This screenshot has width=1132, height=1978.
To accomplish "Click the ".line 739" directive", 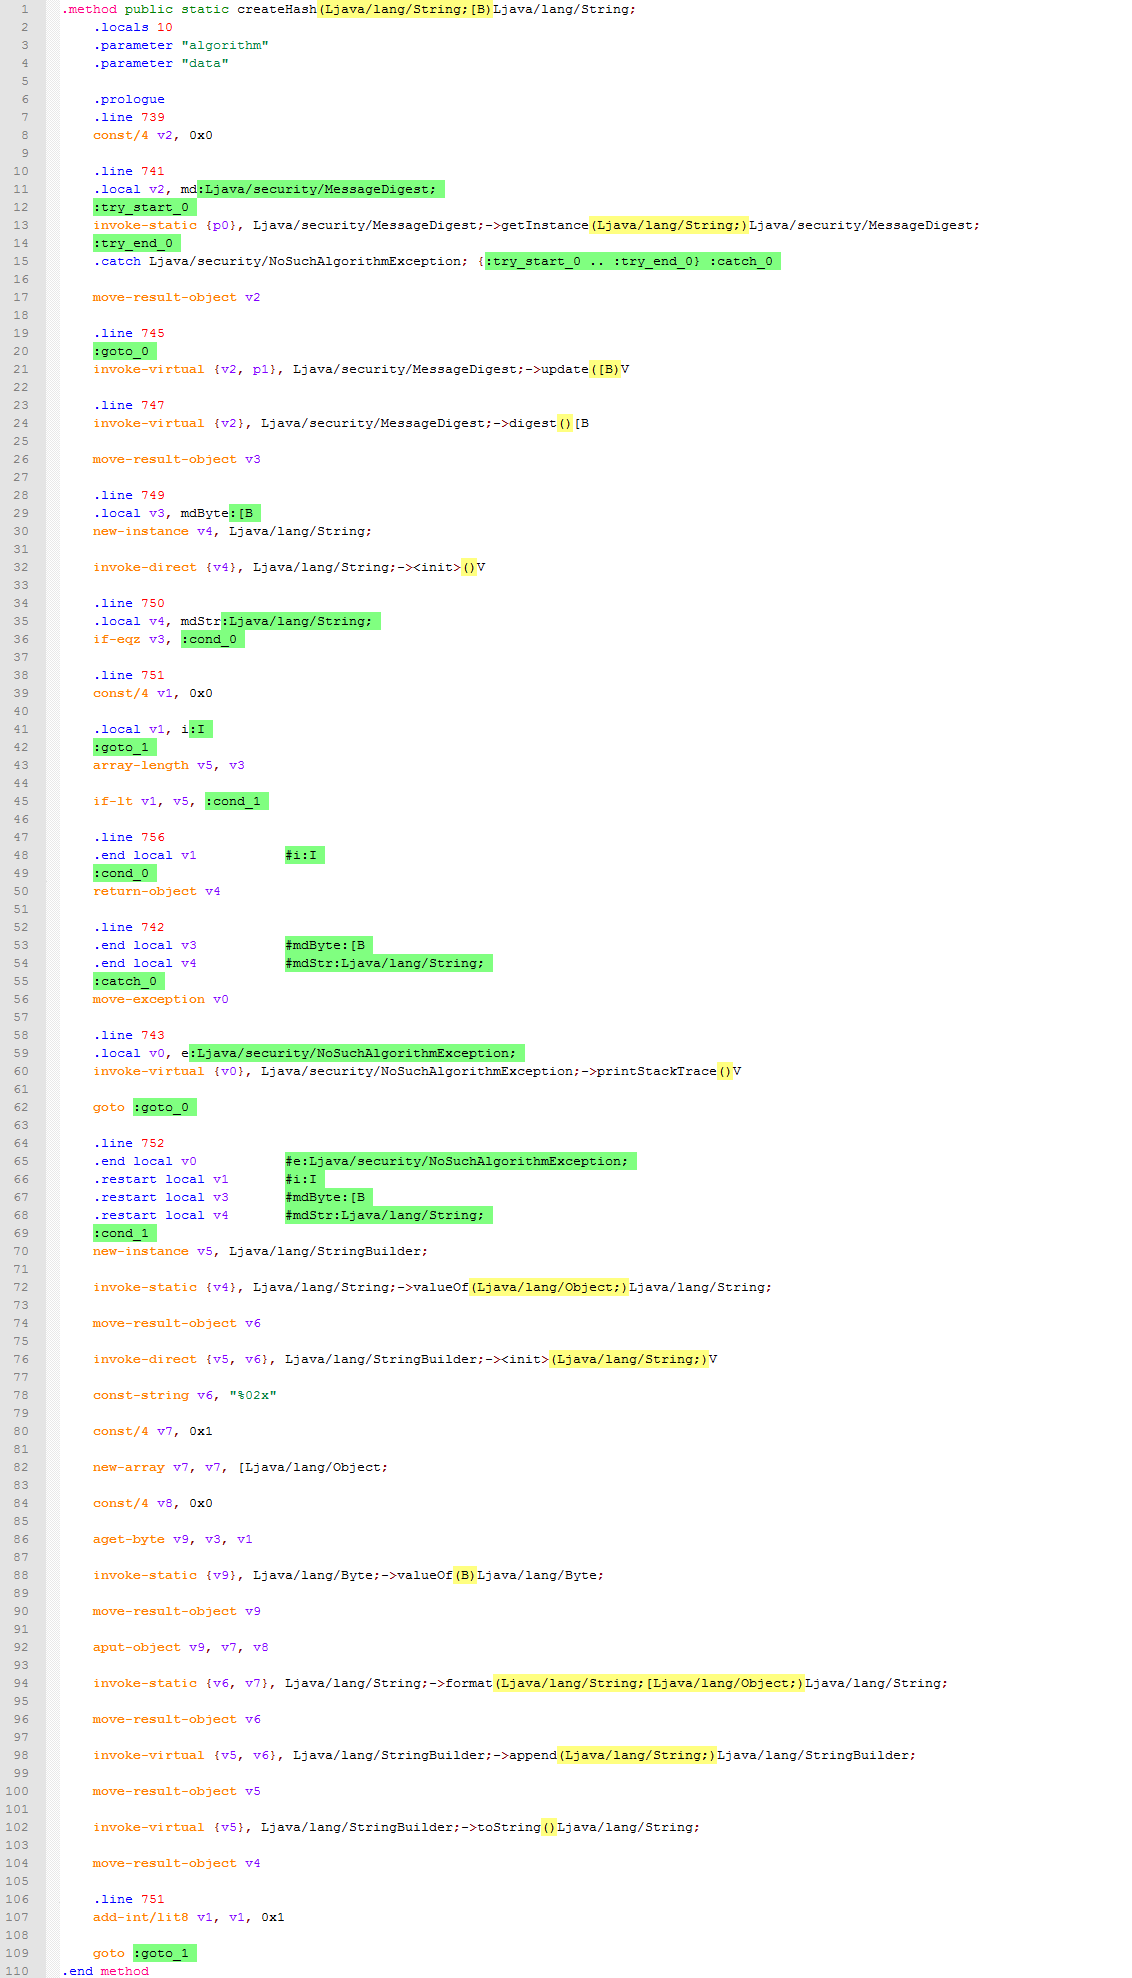I will (129, 117).
